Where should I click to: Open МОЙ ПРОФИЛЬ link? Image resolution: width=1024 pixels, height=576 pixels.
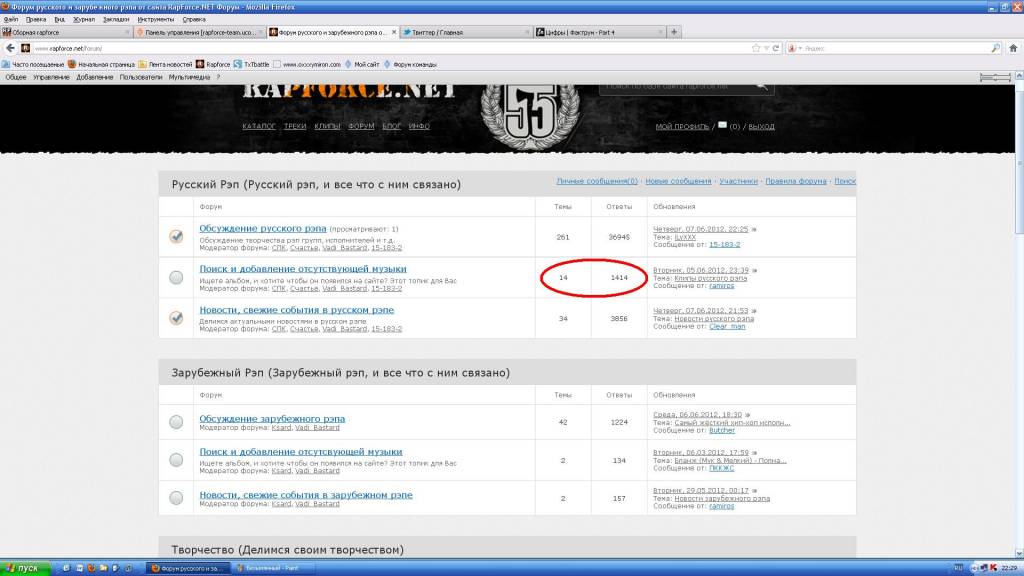click(682, 127)
